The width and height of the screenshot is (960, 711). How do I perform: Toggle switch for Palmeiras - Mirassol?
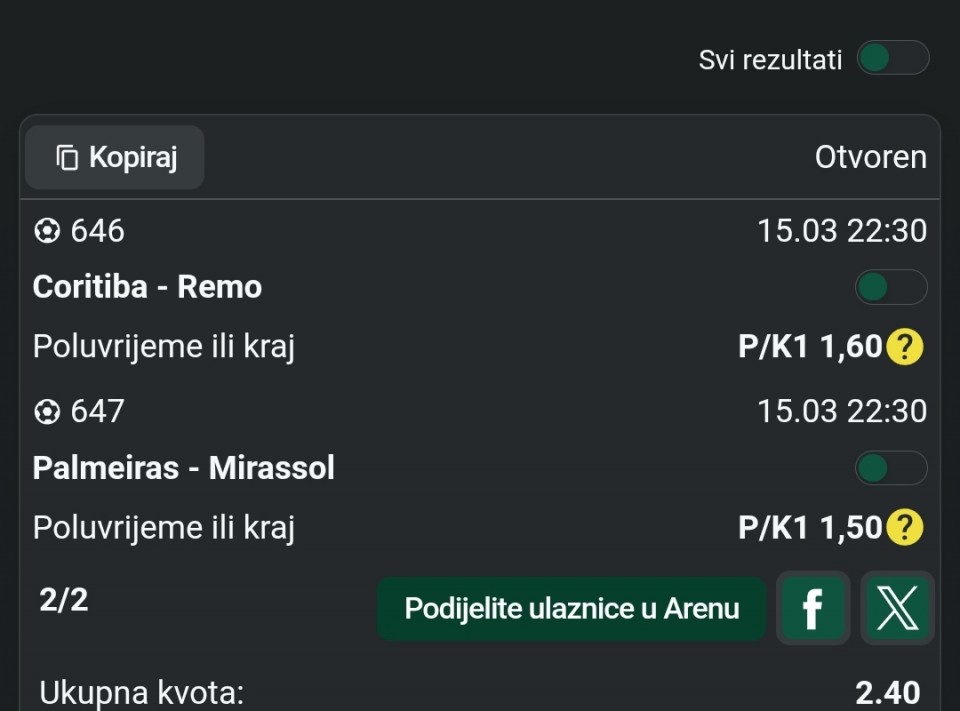click(x=890, y=468)
